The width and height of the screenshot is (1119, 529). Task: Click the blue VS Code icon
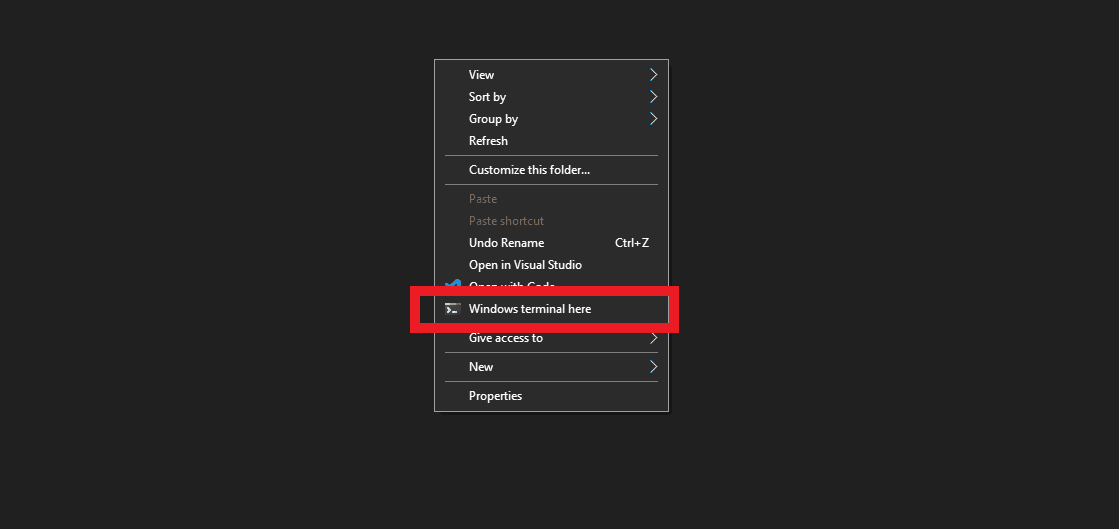coord(453,284)
